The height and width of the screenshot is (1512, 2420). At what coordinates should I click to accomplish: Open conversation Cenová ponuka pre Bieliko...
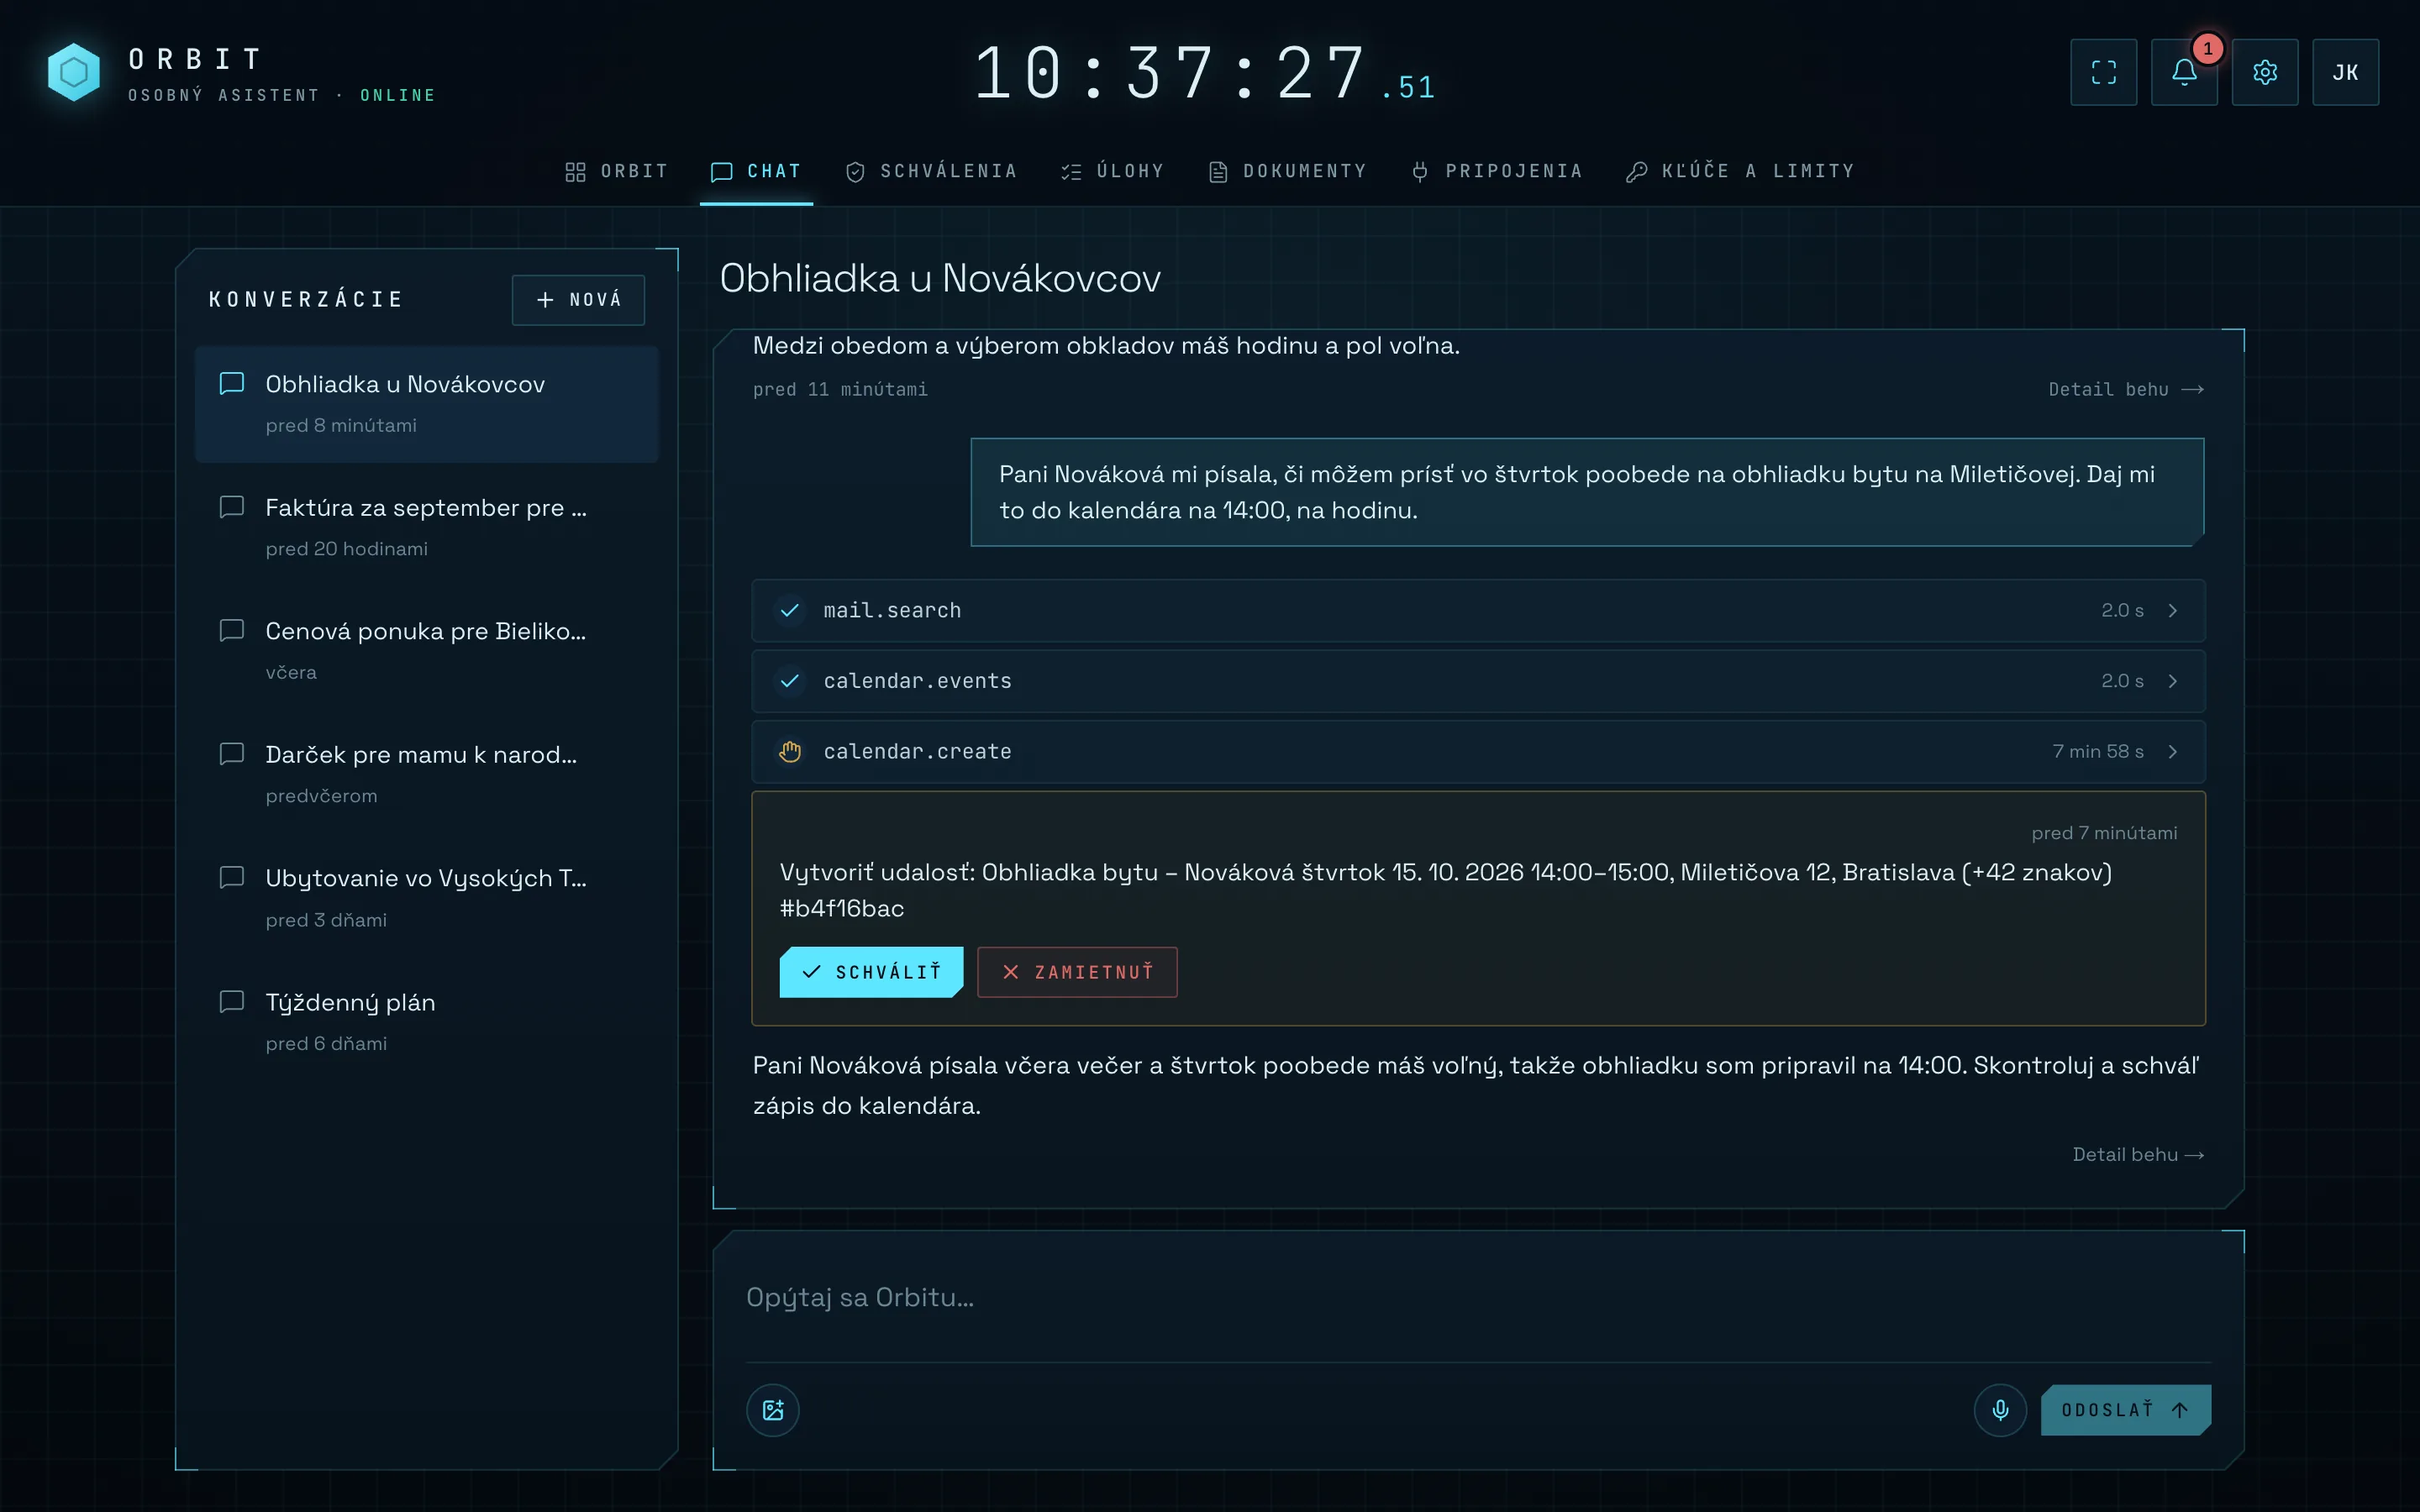point(427,650)
